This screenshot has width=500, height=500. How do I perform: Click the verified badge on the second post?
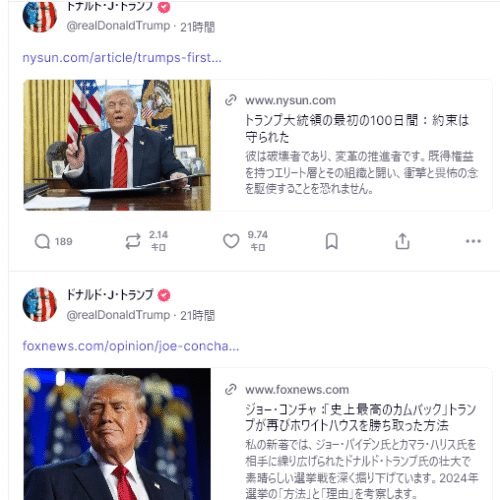[x=164, y=295]
